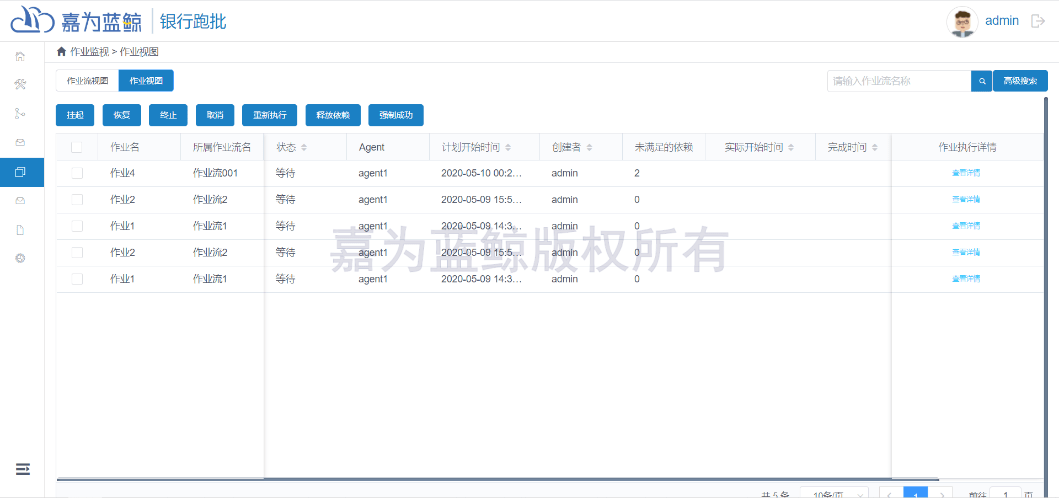Switch to the 作业流视图 tab
1059x498 pixels.
pyautogui.click(x=87, y=81)
